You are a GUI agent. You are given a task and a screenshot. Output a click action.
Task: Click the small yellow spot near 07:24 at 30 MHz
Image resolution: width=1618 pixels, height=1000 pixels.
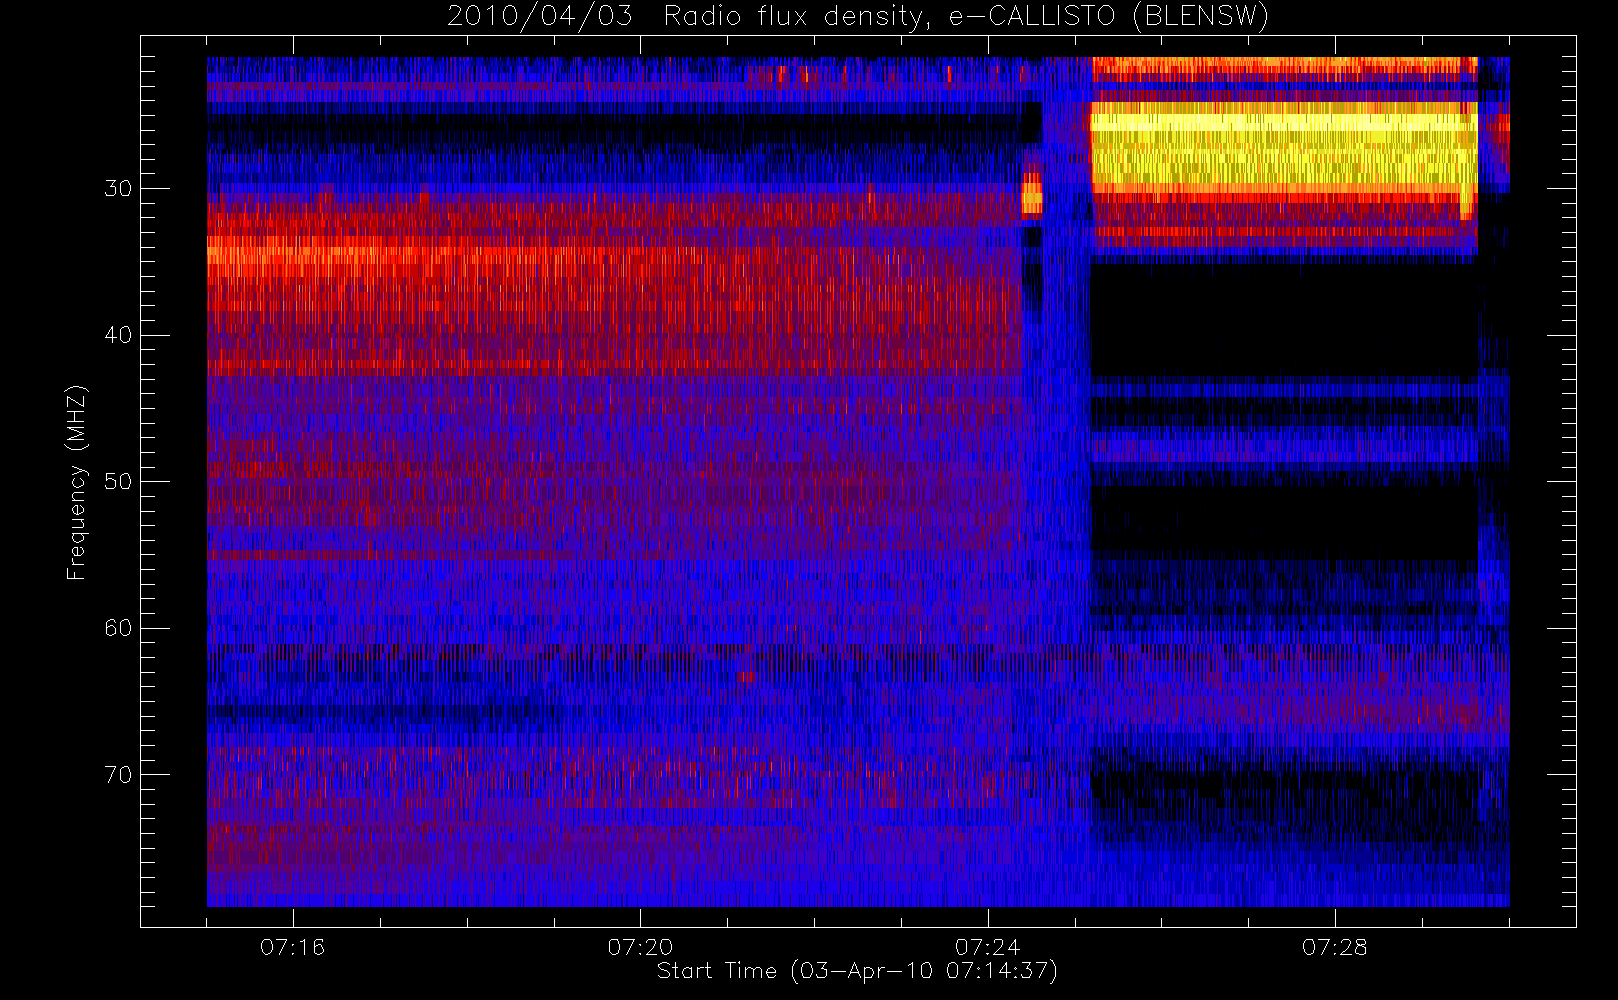[1031, 195]
